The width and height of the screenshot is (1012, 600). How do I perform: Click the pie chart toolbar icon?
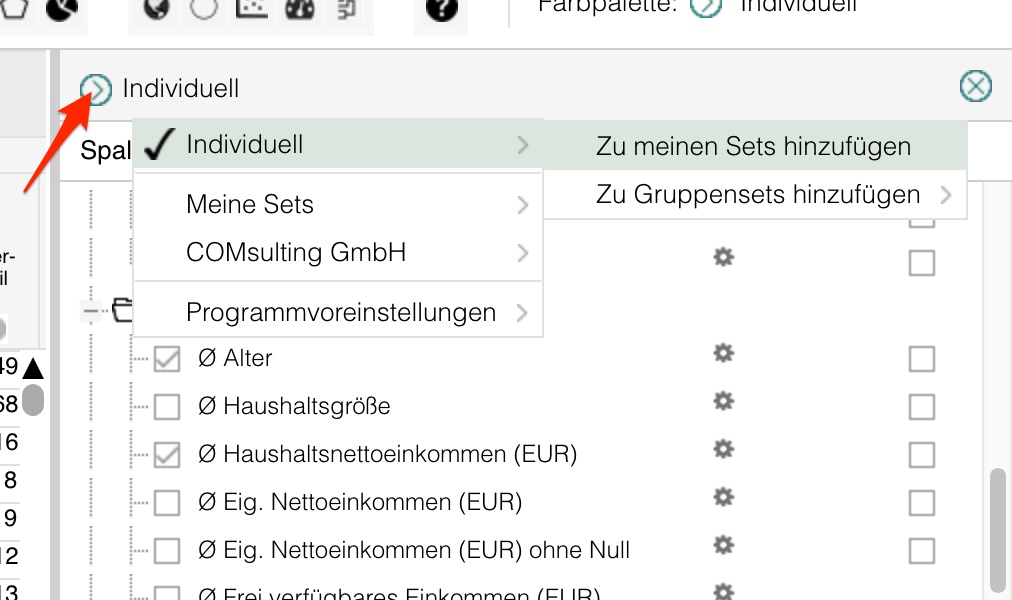point(61,10)
